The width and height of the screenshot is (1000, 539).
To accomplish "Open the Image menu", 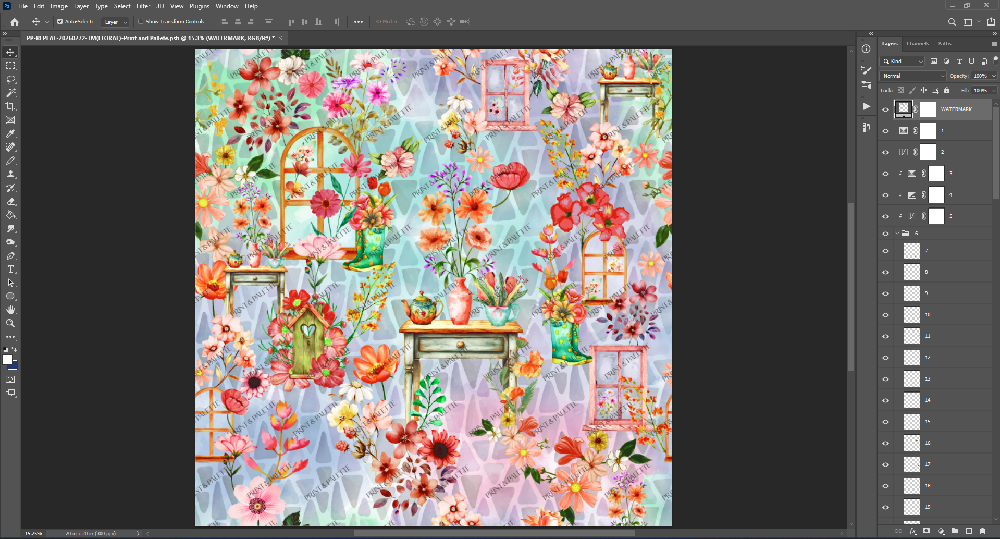I will pos(59,6).
